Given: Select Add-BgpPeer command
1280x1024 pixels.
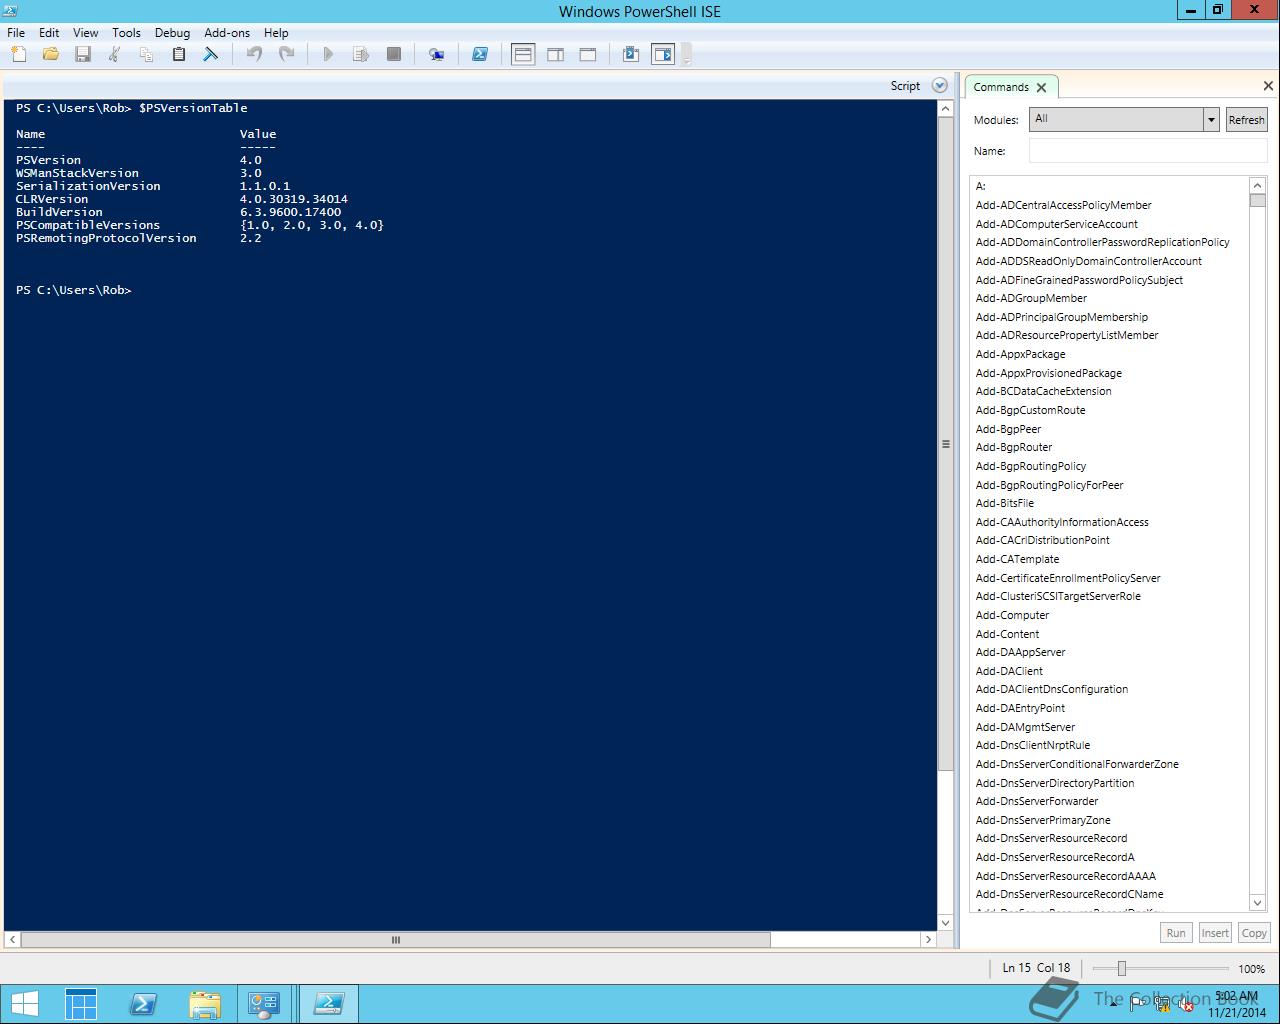Looking at the screenshot, I should (1008, 429).
